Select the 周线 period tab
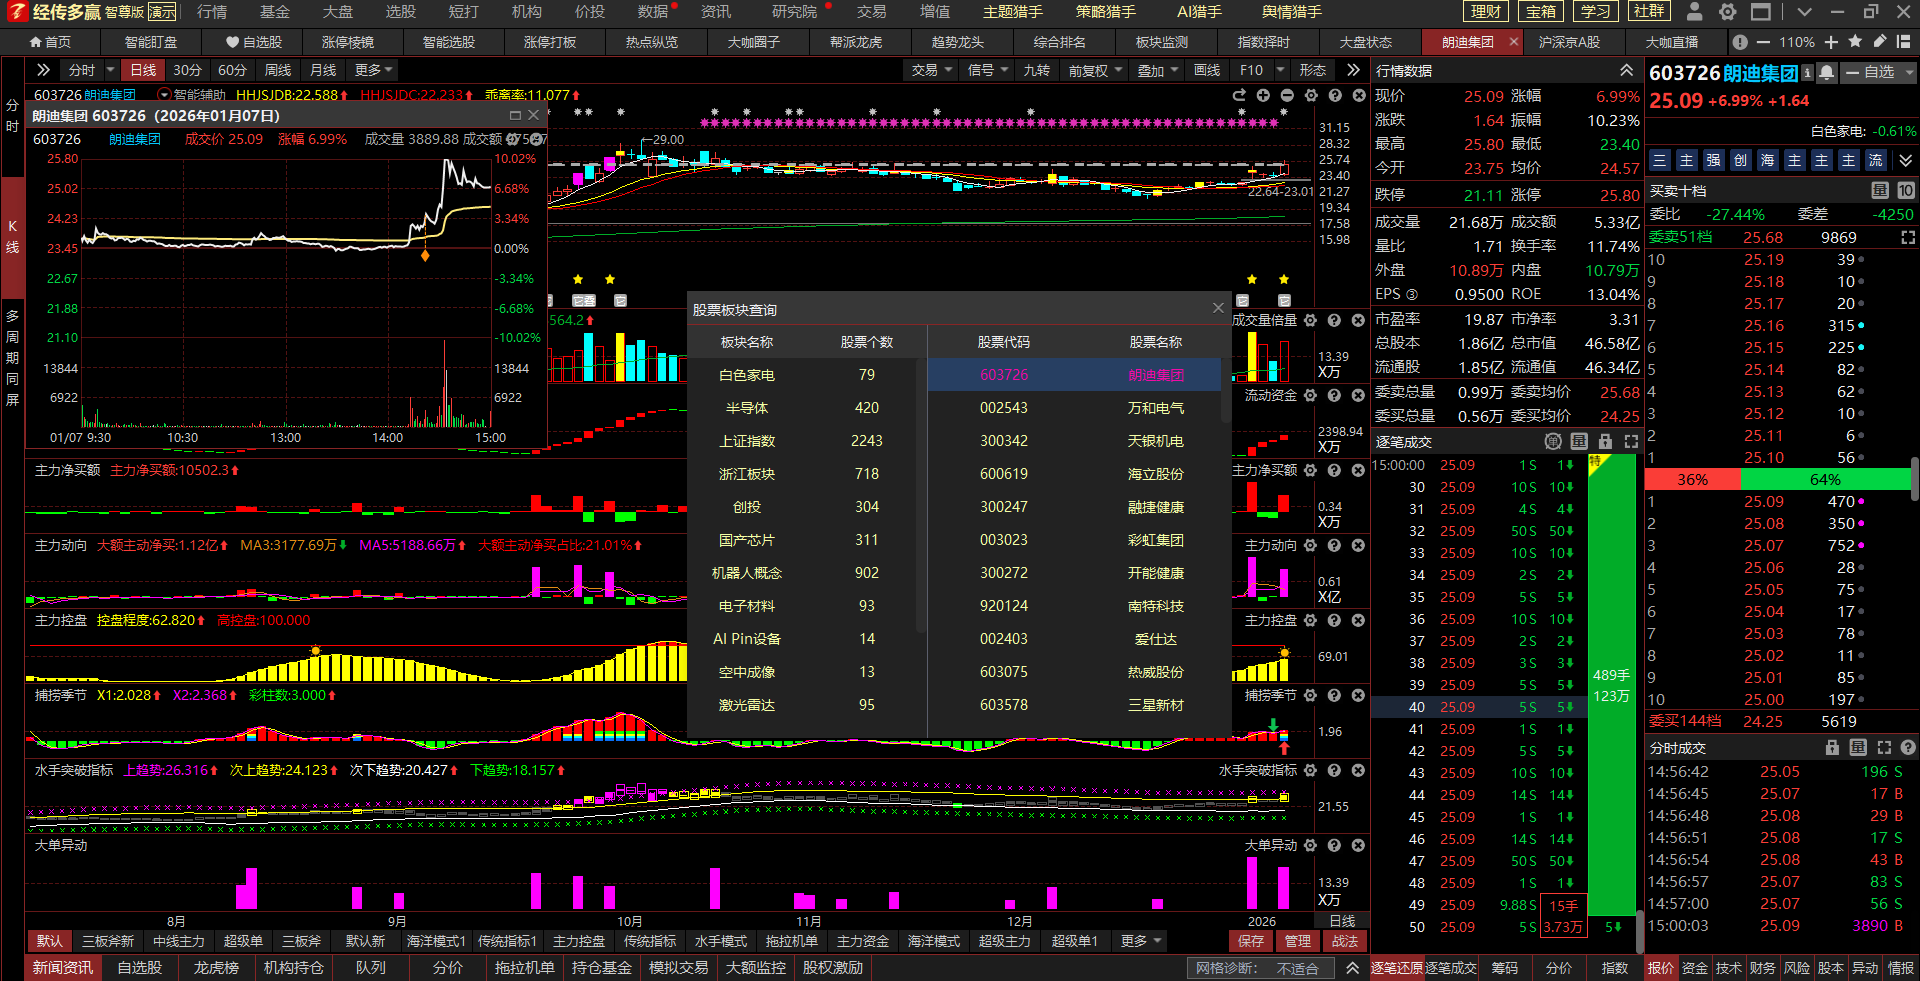Viewport: 1920px width, 981px height. coord(277,70)
